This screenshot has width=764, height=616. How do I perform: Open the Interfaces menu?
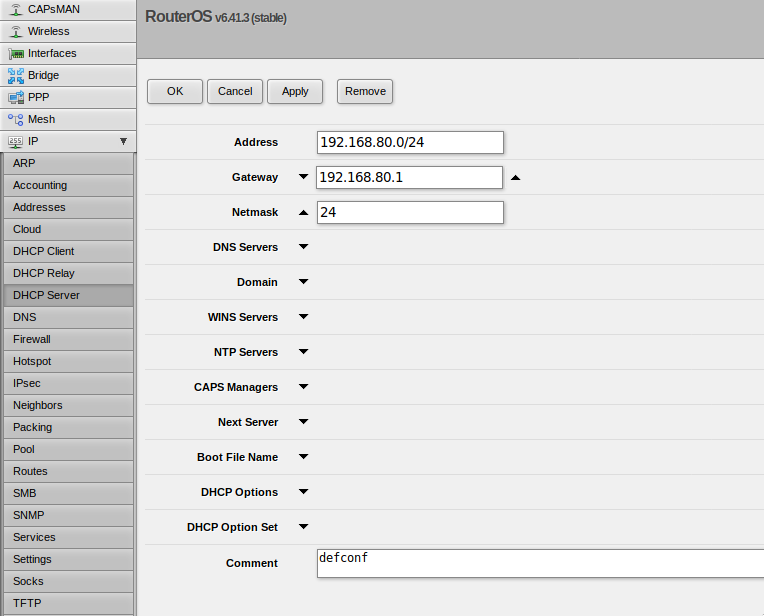point(68,53)
